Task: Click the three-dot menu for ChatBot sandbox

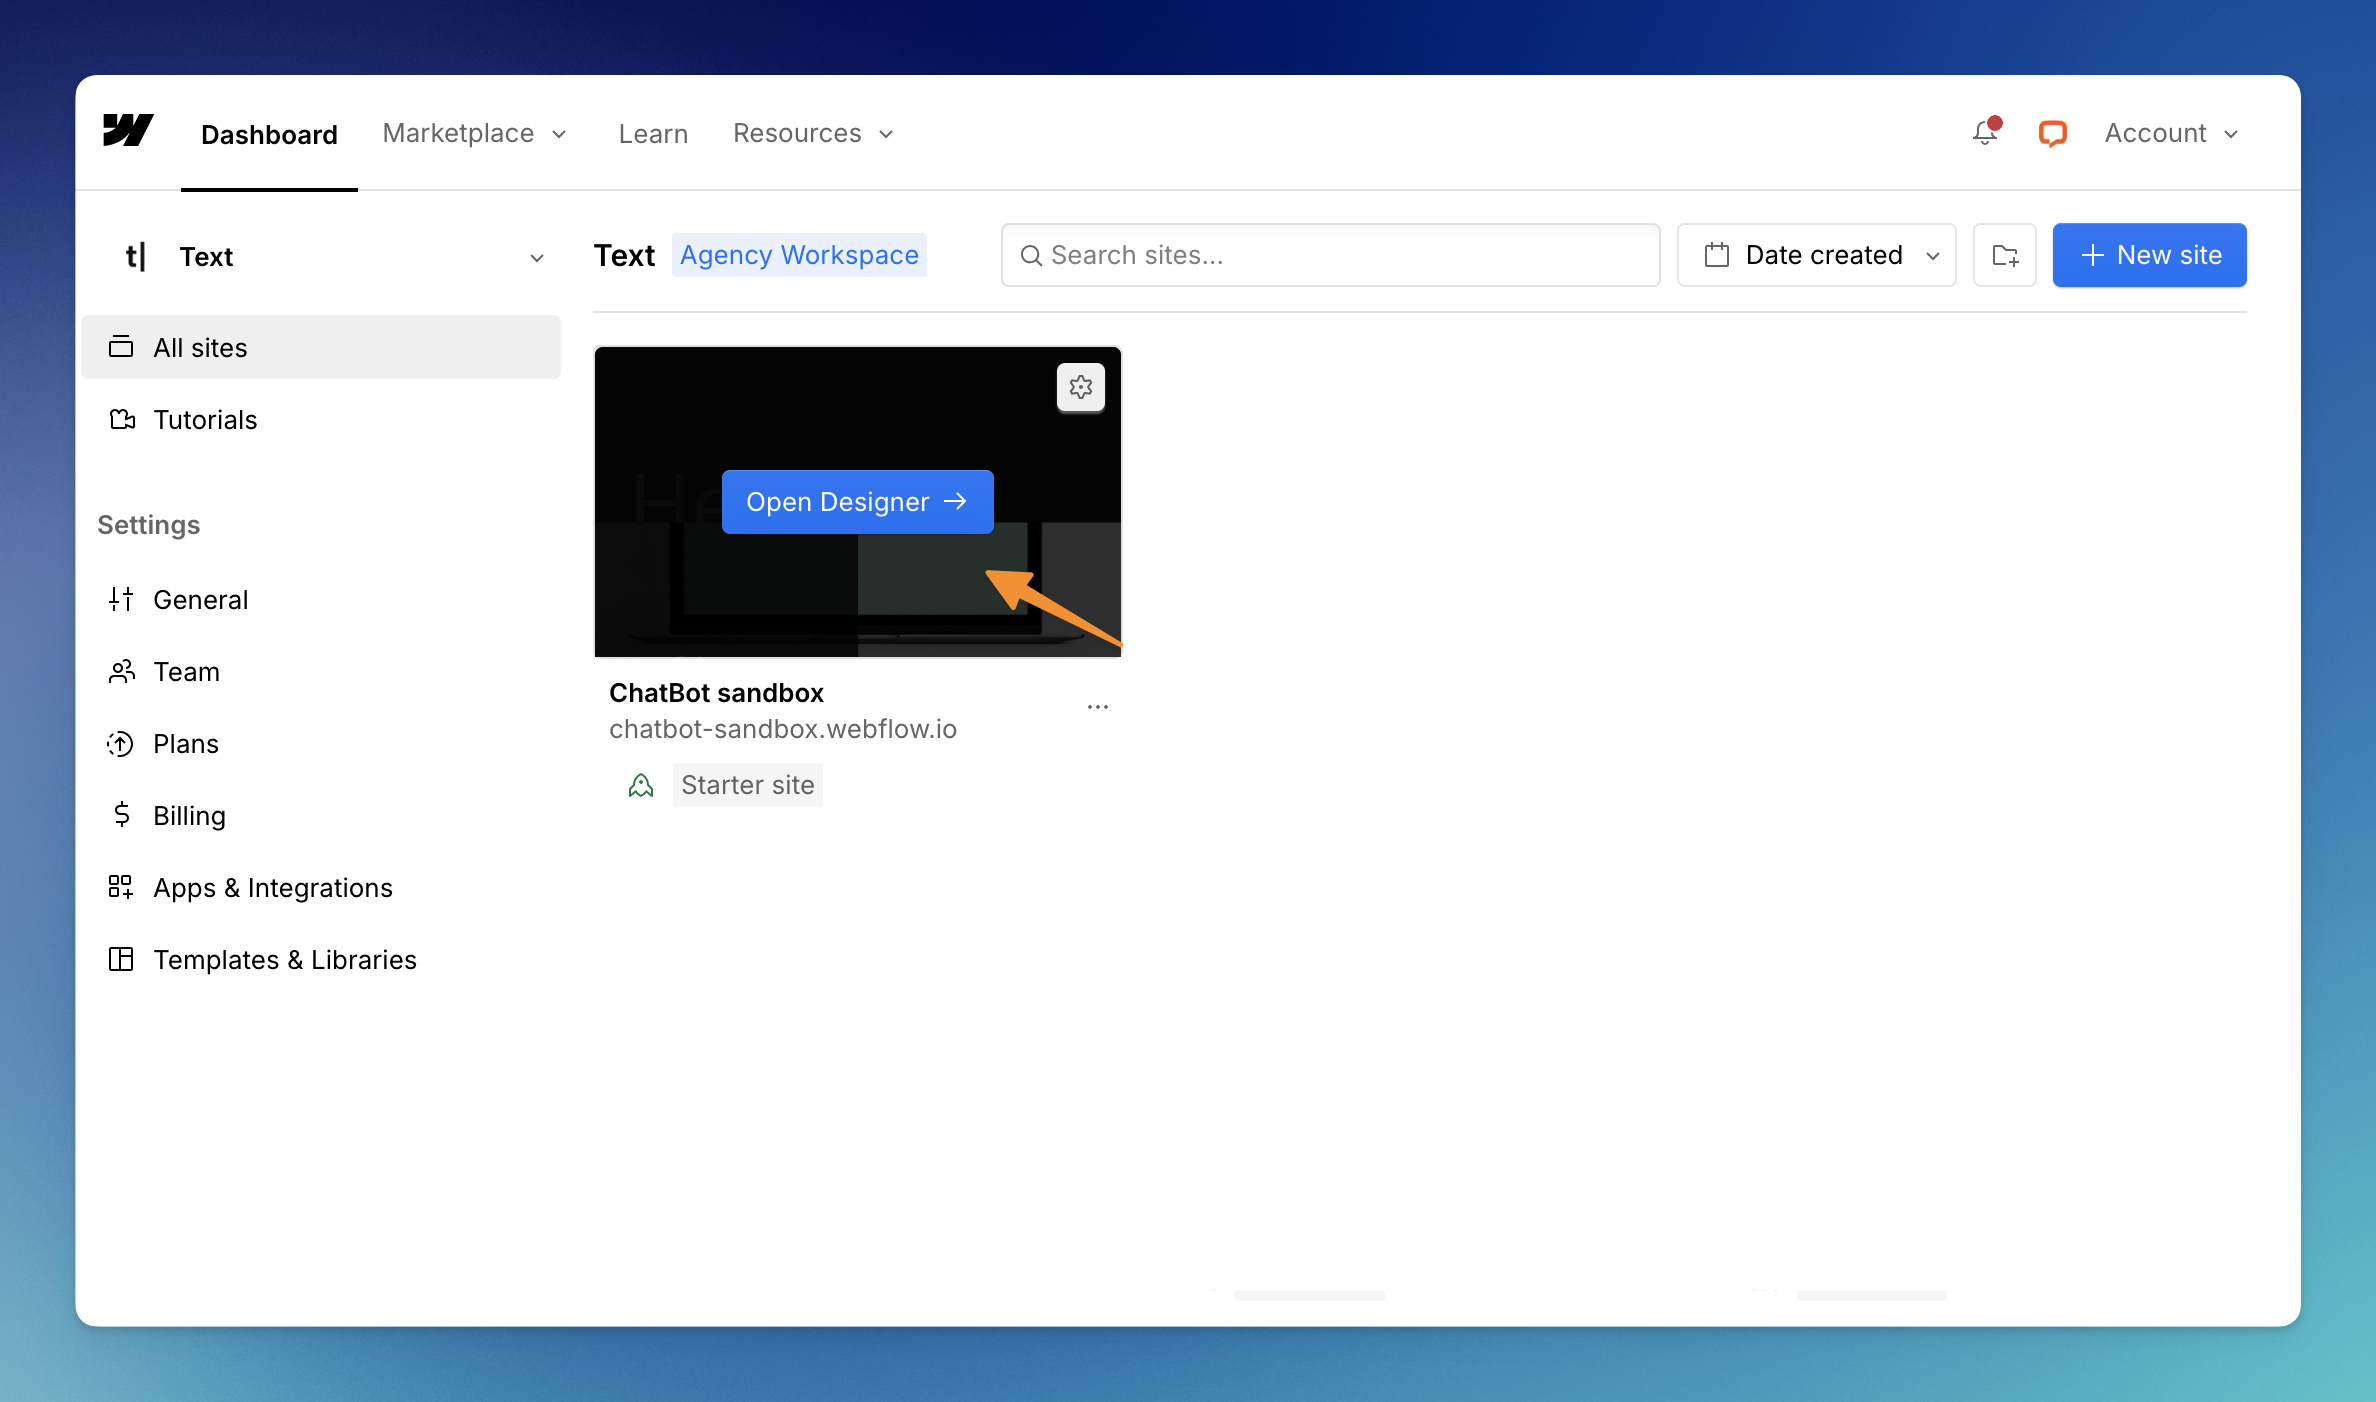Action: point(1097,707)
